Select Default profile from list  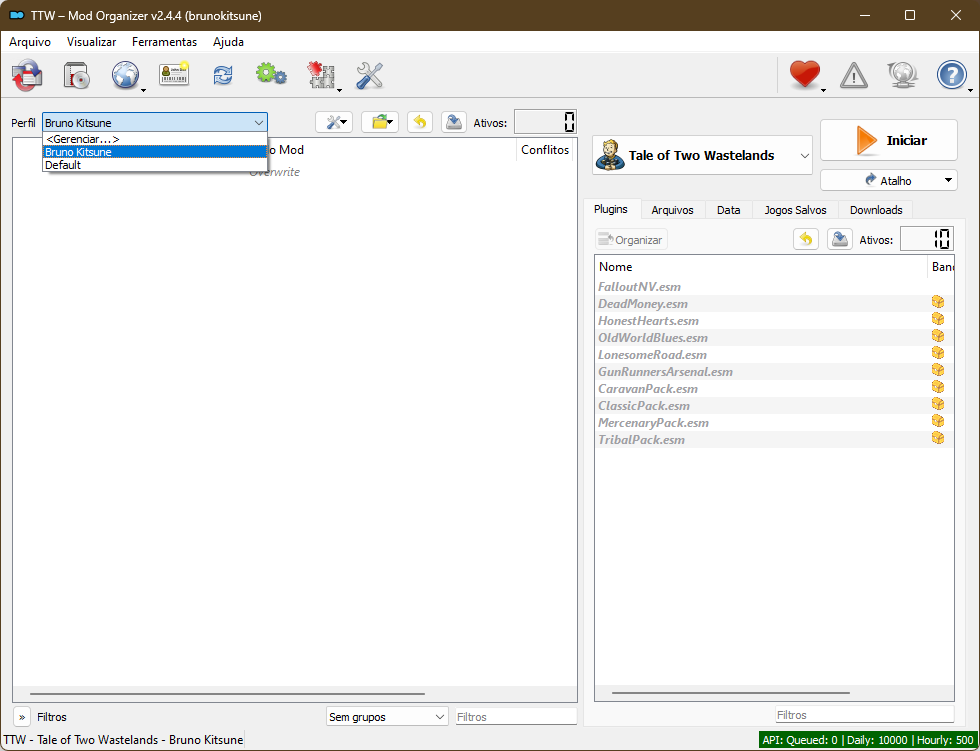coord(155,165)
